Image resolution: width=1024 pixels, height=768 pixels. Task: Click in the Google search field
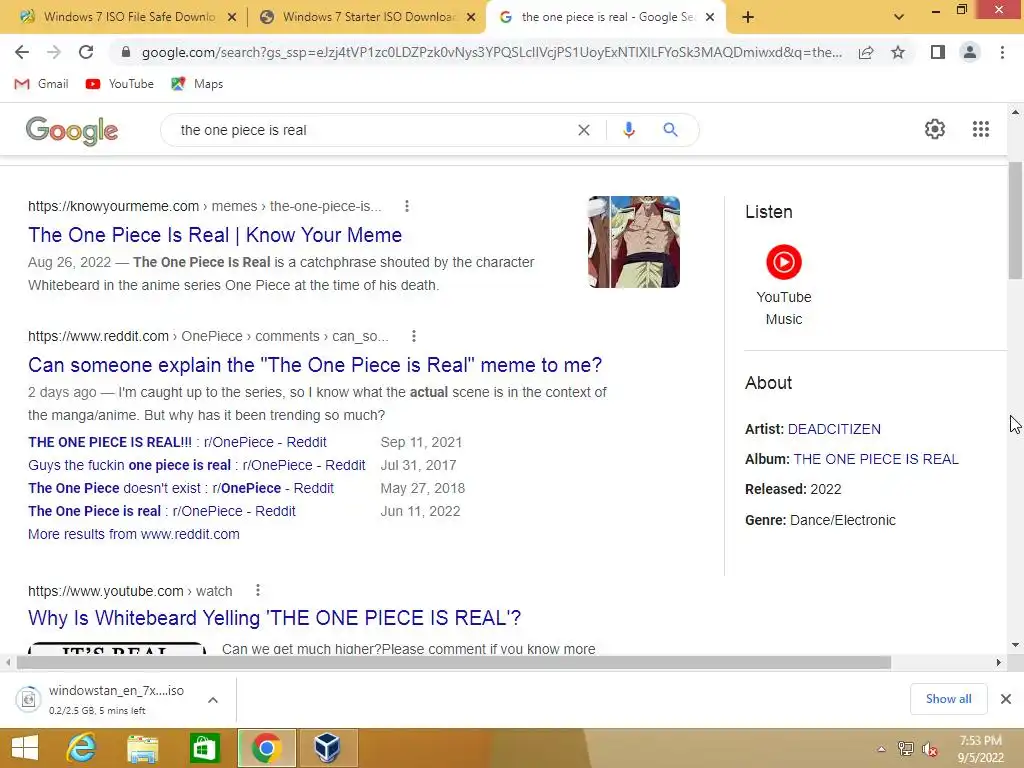click(x=372, y=130)
